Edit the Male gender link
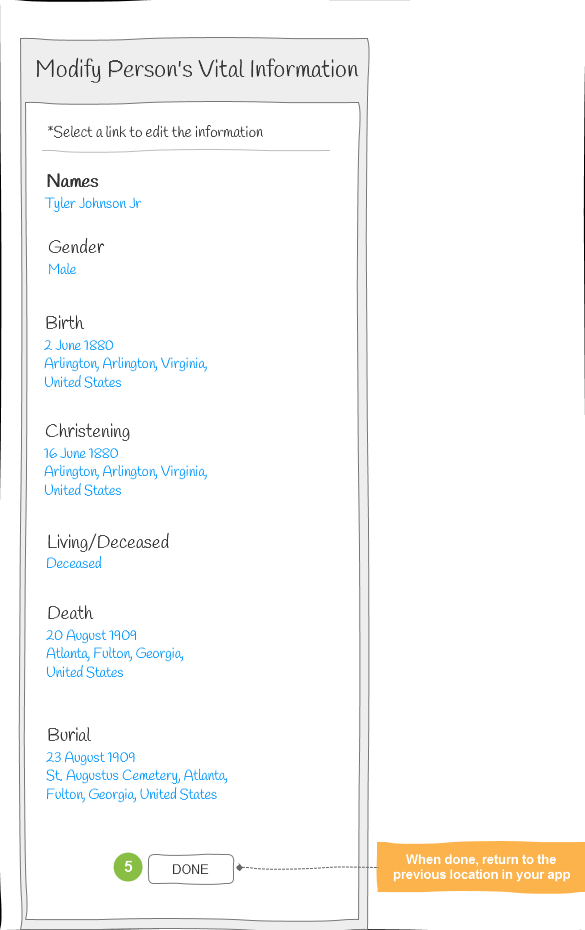The image size is (585, 930). click(62, 269)
